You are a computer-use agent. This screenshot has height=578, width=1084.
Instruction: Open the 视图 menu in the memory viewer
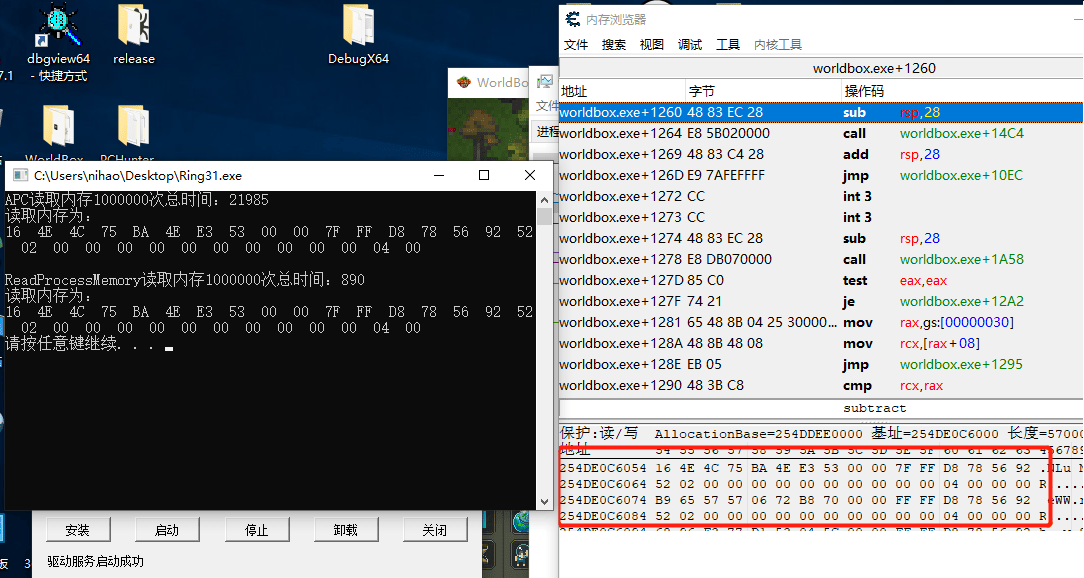click(652, 45)
